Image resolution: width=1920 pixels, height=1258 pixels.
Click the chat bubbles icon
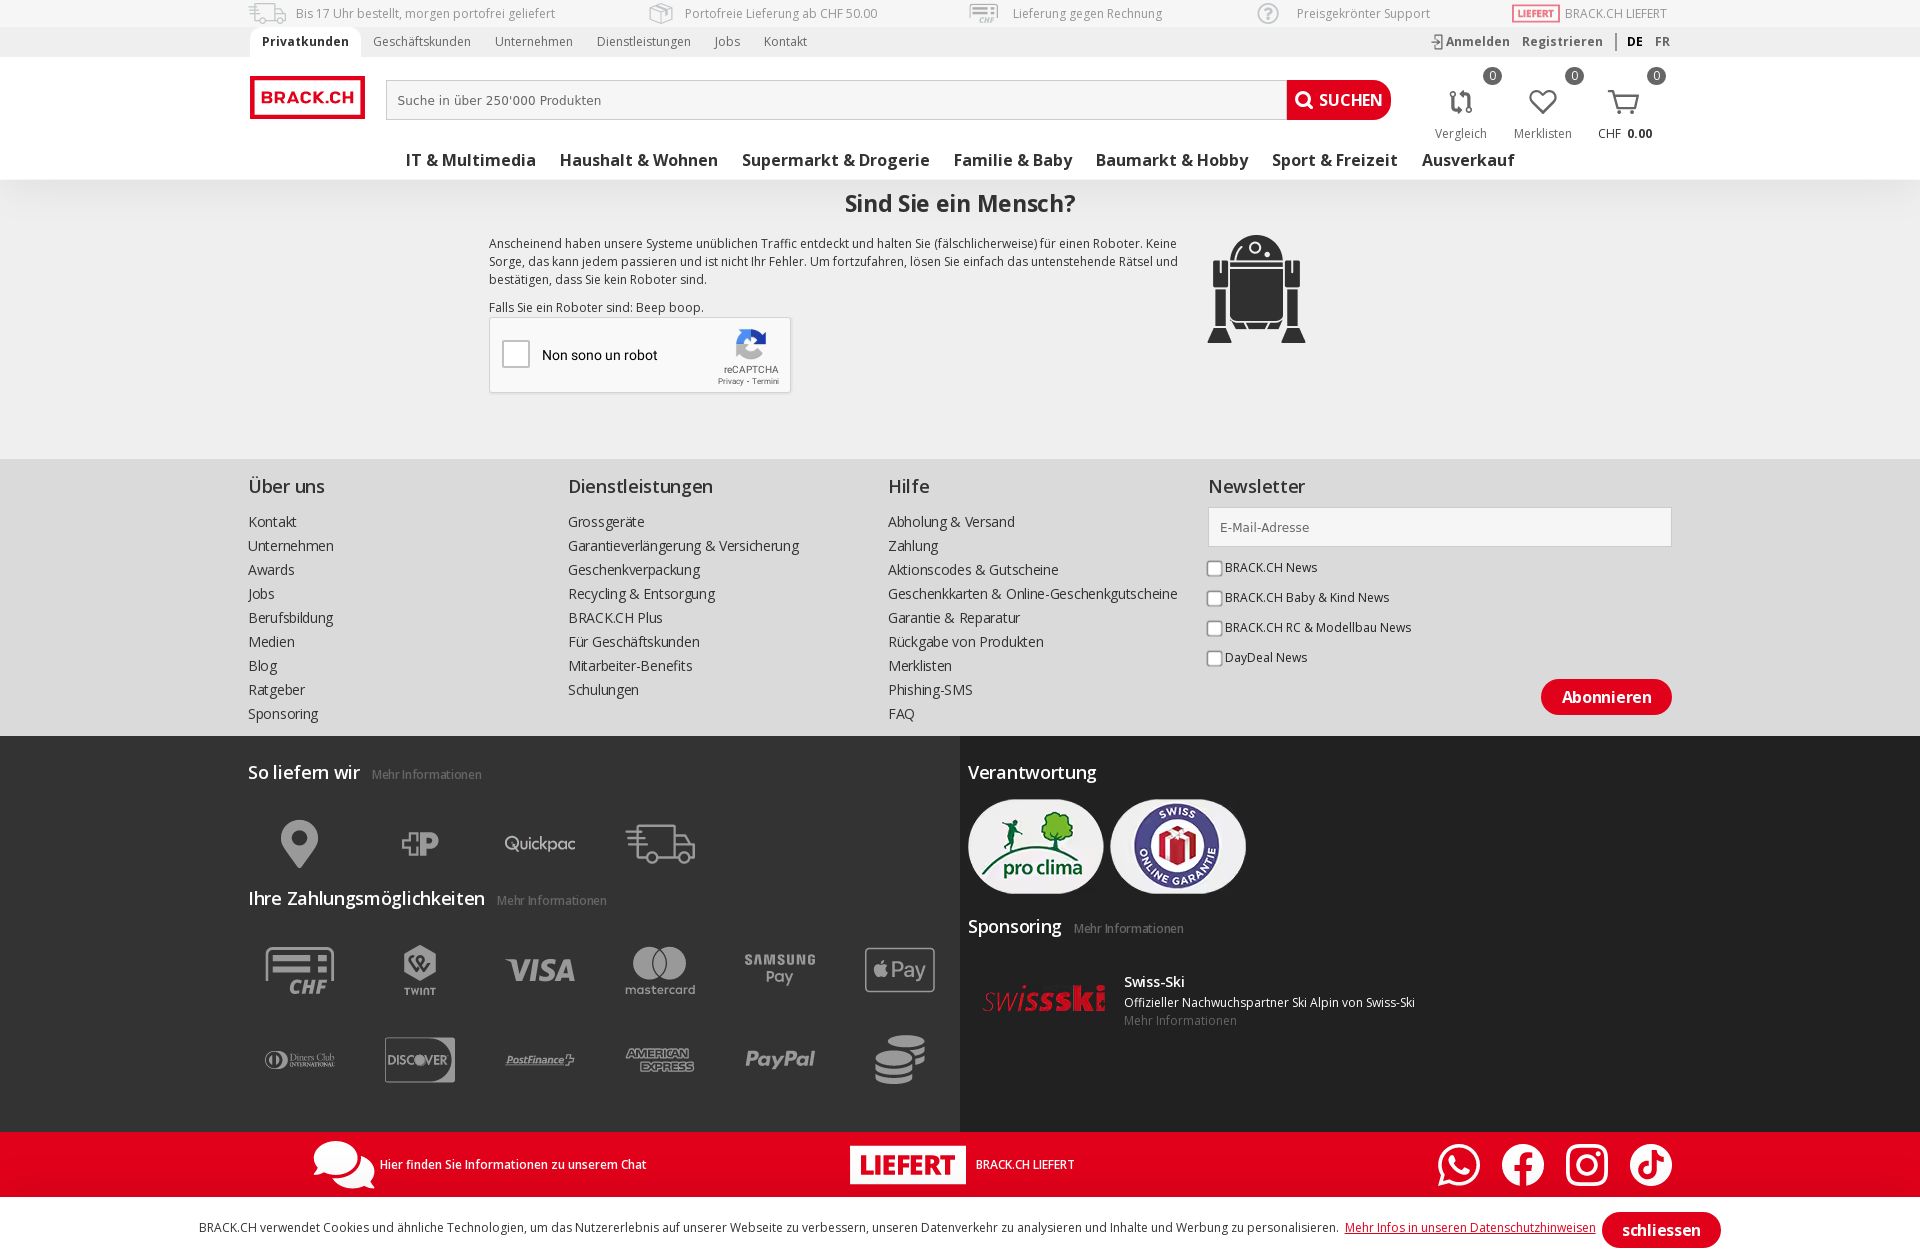pyautogui.click(x=343, y=1165)
